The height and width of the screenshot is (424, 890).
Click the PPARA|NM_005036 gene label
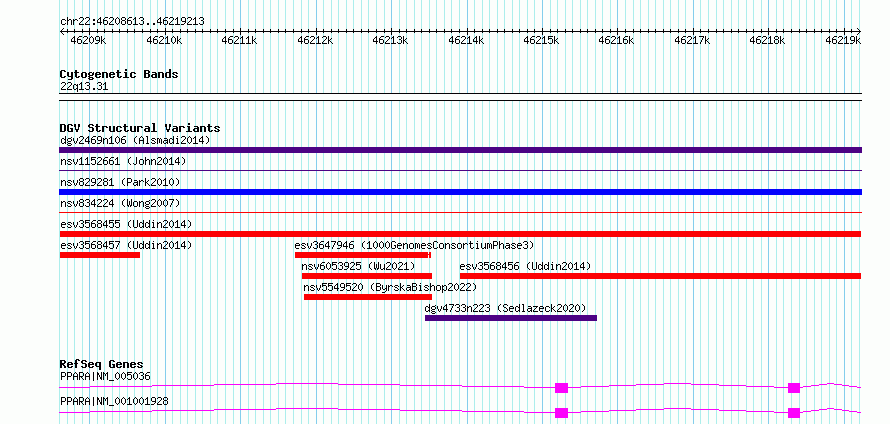105,376
